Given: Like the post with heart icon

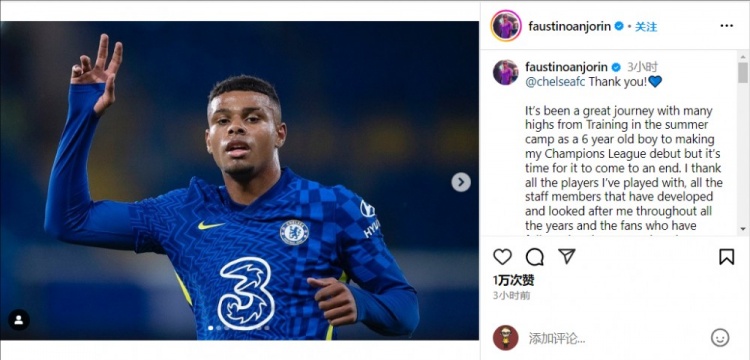Looking at the screenshot, I should point(502,257).
